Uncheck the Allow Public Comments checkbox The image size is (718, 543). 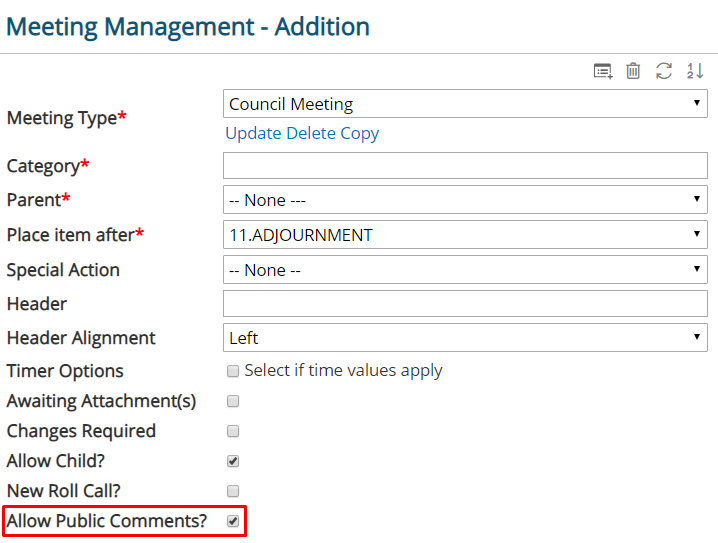[x=233, y=521]
